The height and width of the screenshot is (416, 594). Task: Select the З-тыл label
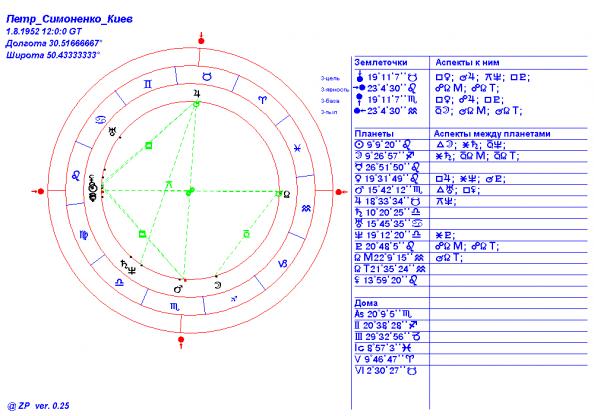point(328,112)
